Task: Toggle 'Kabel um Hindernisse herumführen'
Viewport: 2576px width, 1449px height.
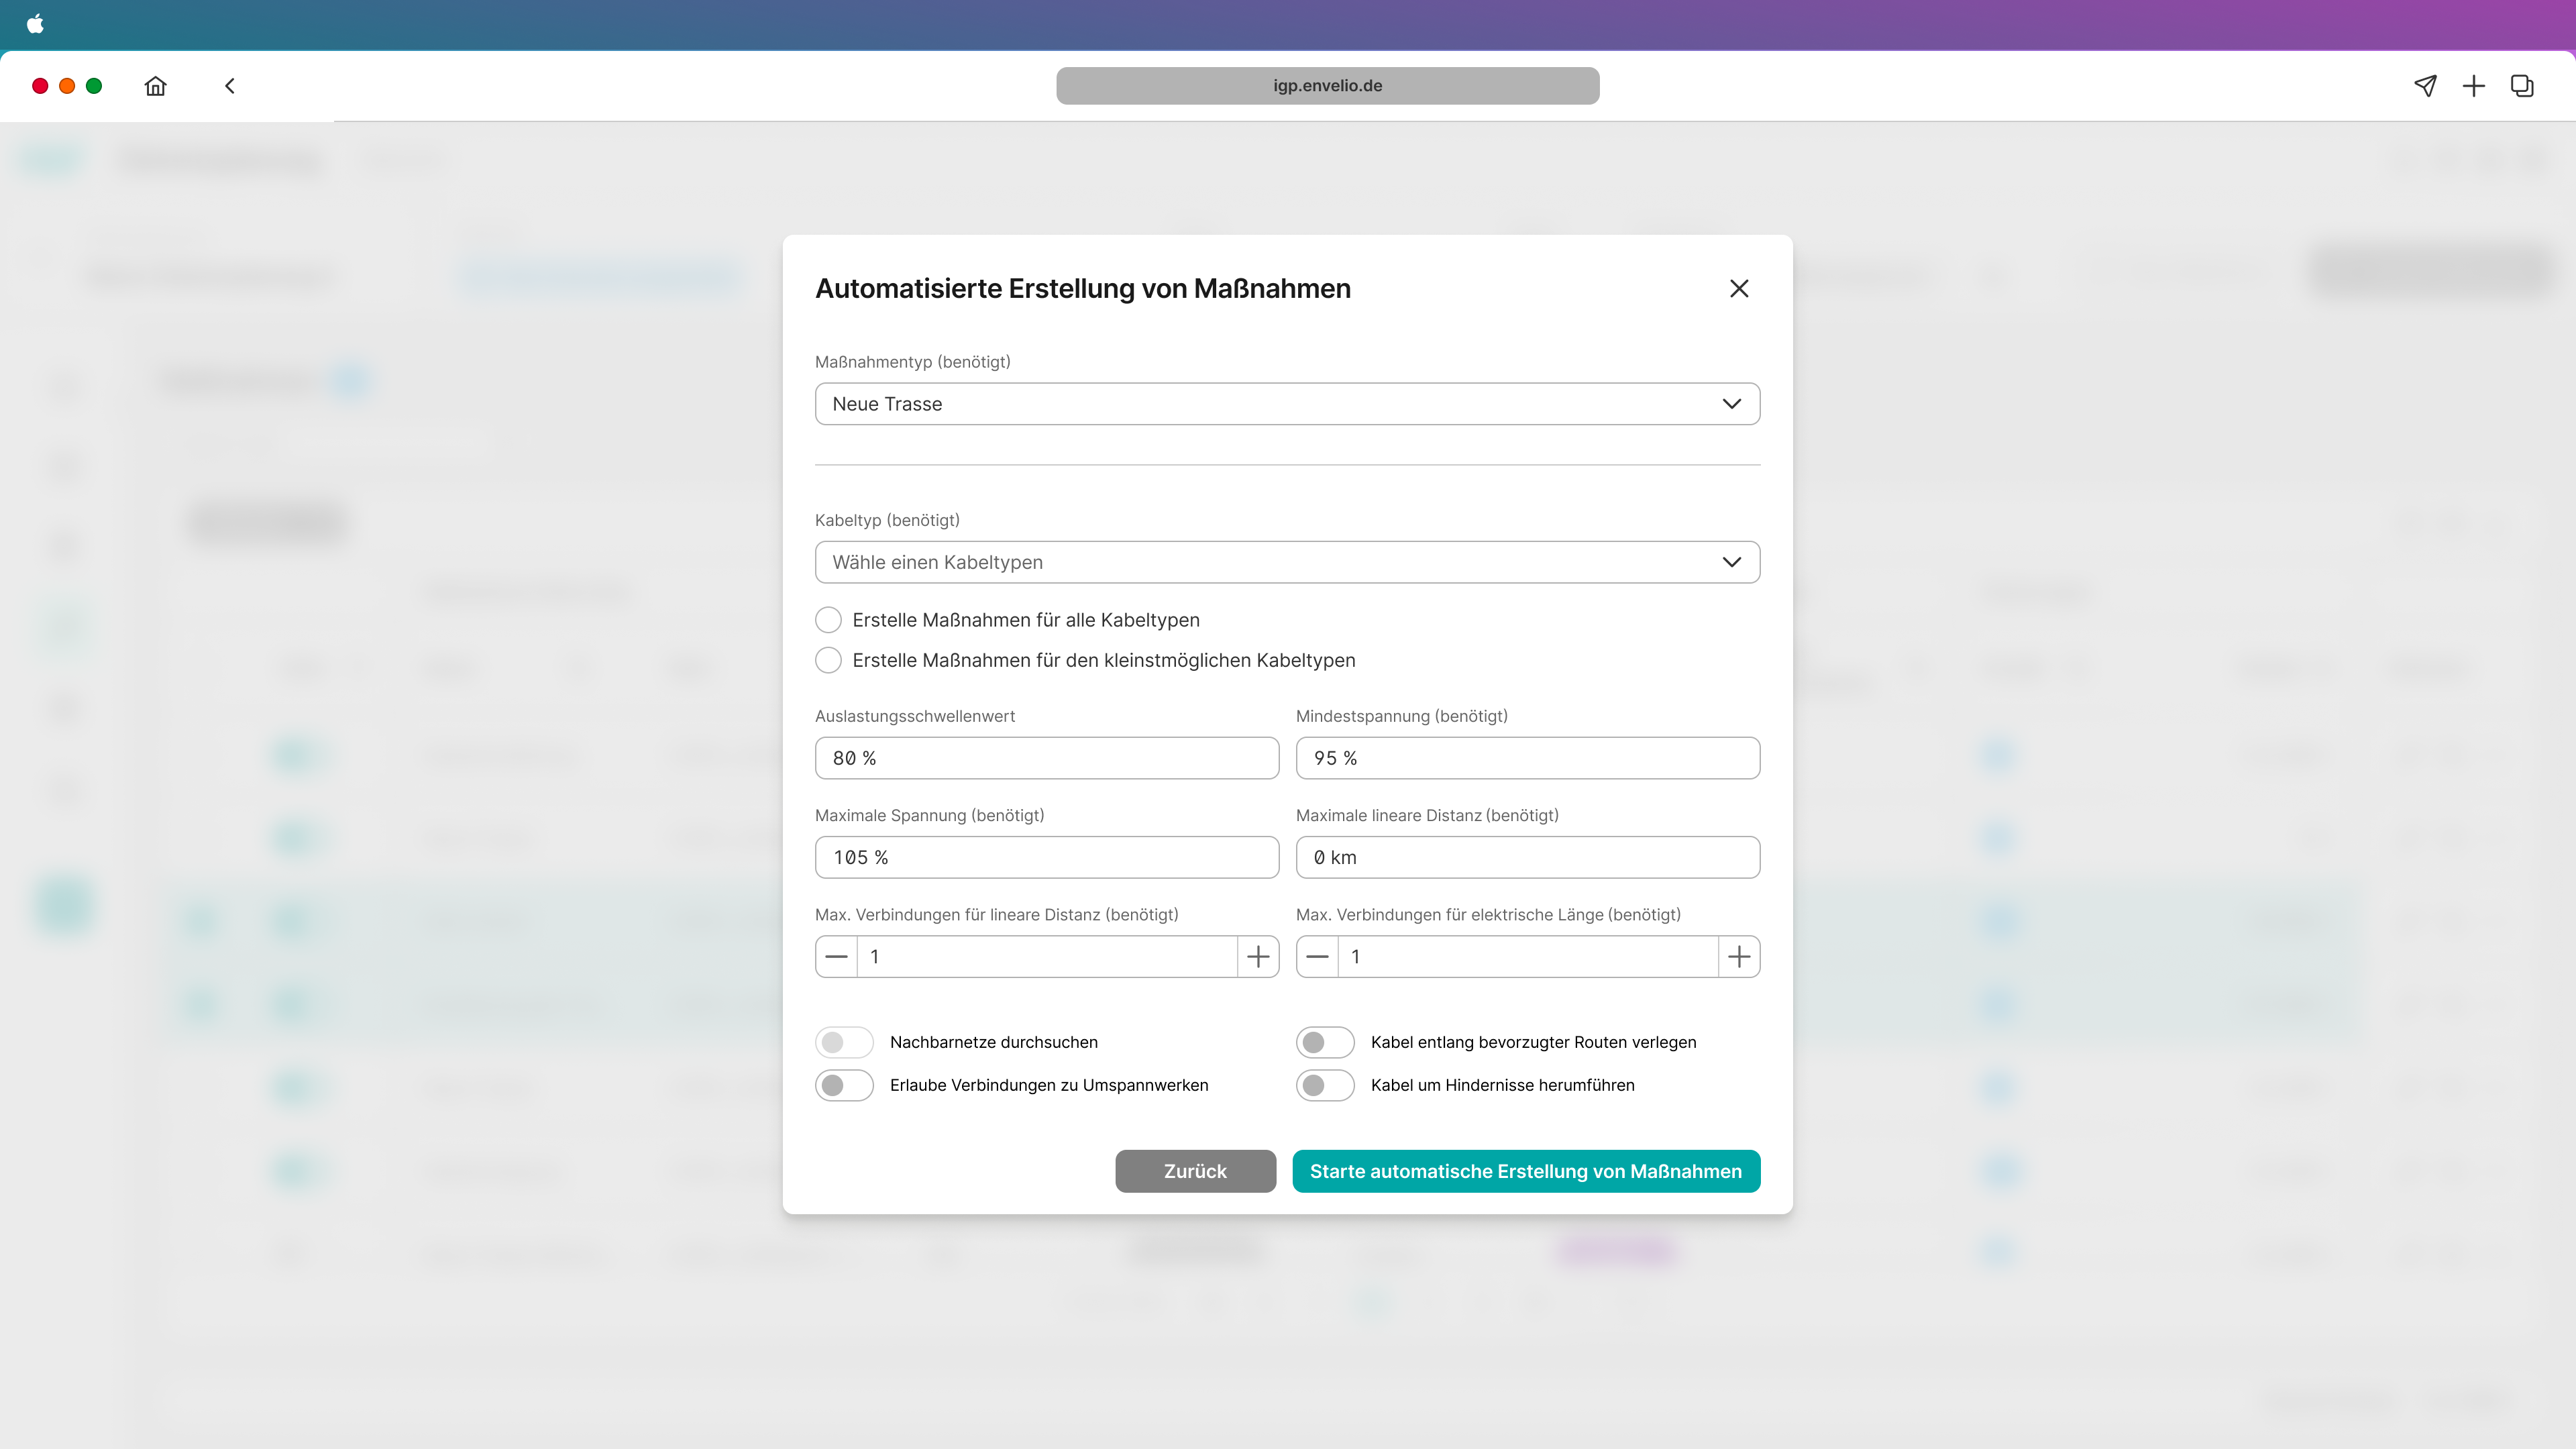Action: coord(1325,1085)
